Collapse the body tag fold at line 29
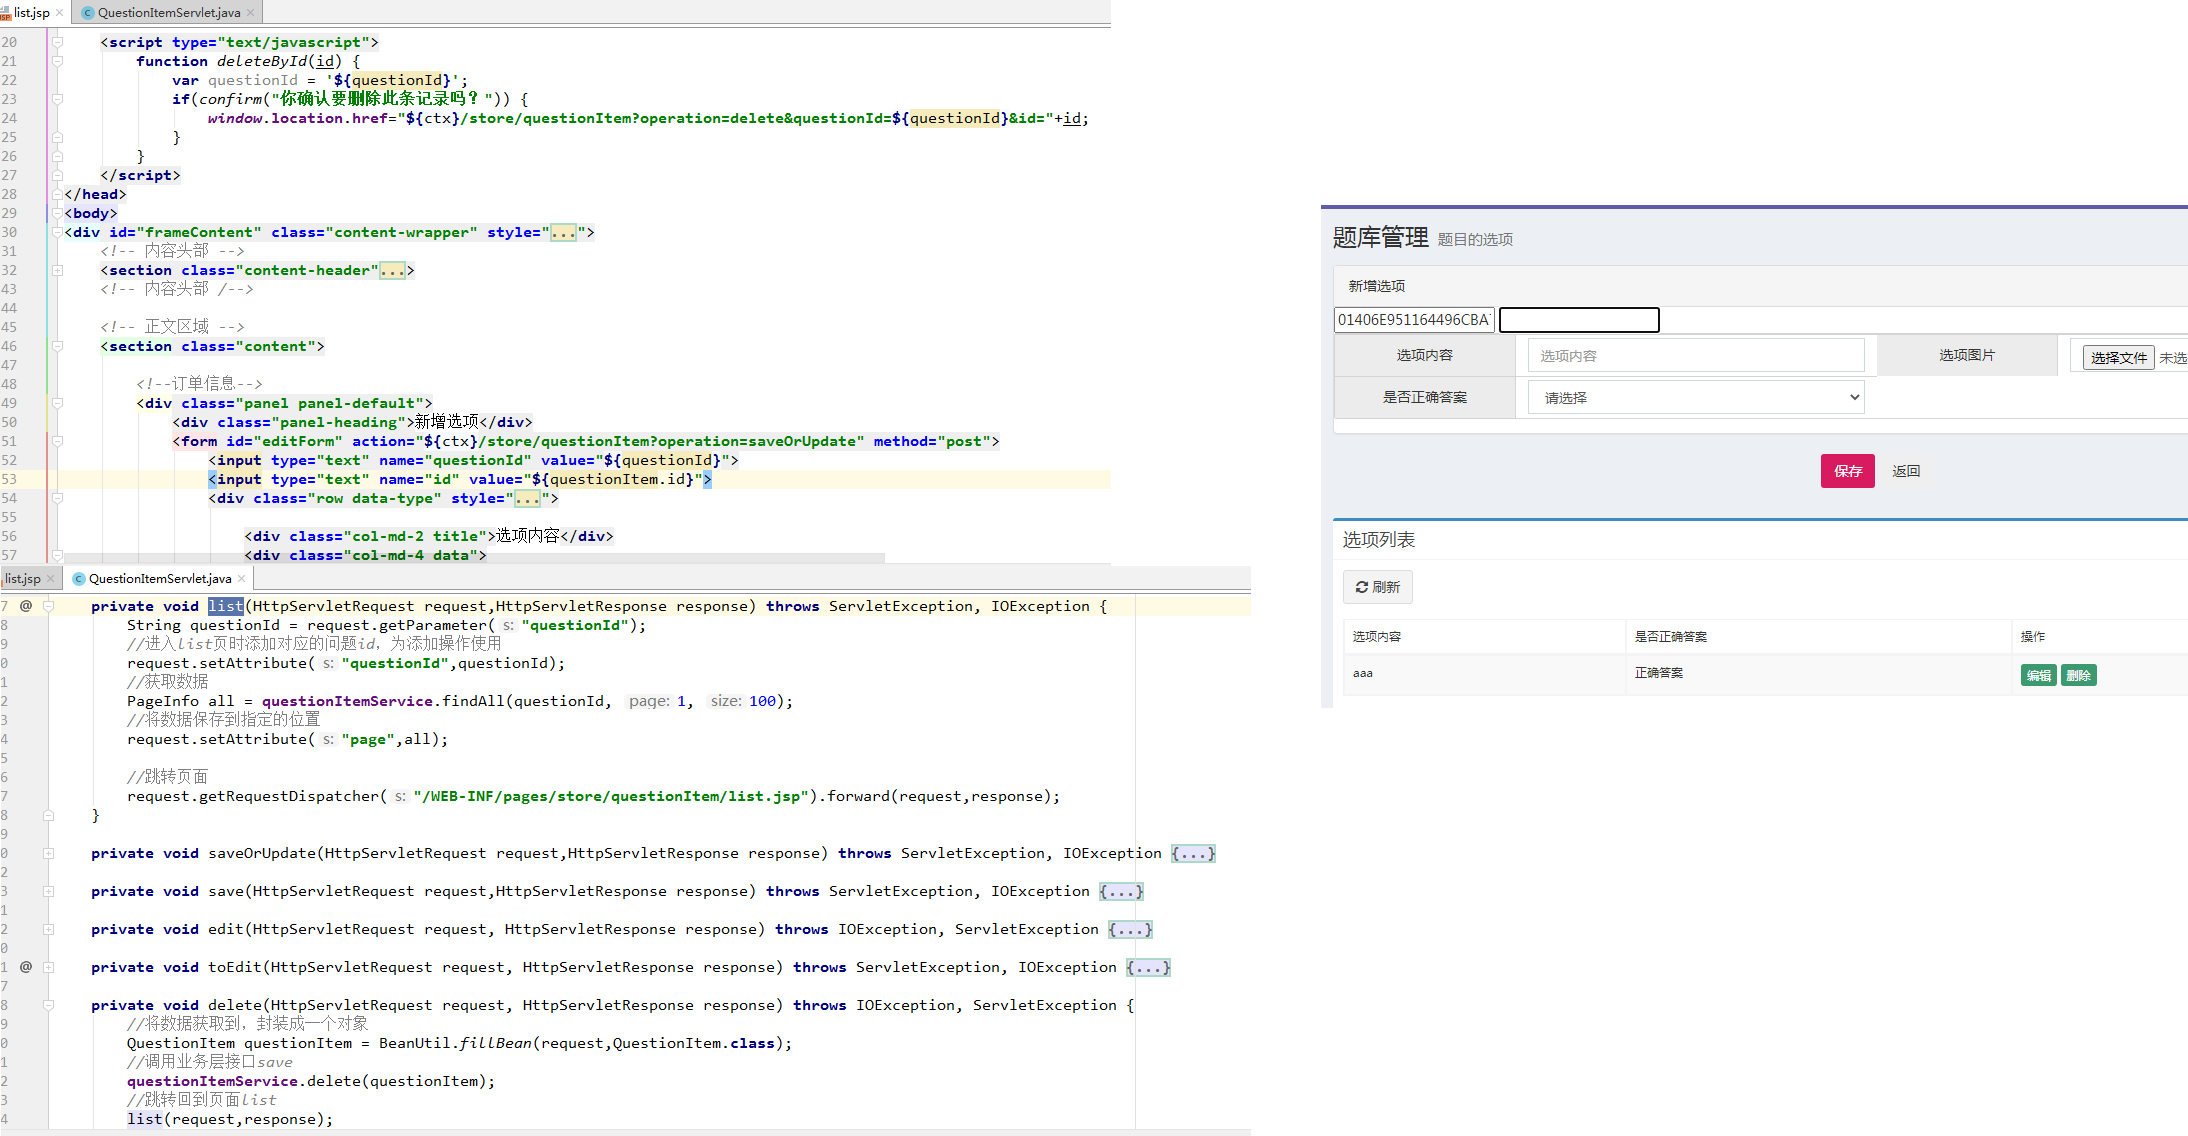Viewport: 2188px width, 1136px height. pyautogui.click(x=58, y=213)
